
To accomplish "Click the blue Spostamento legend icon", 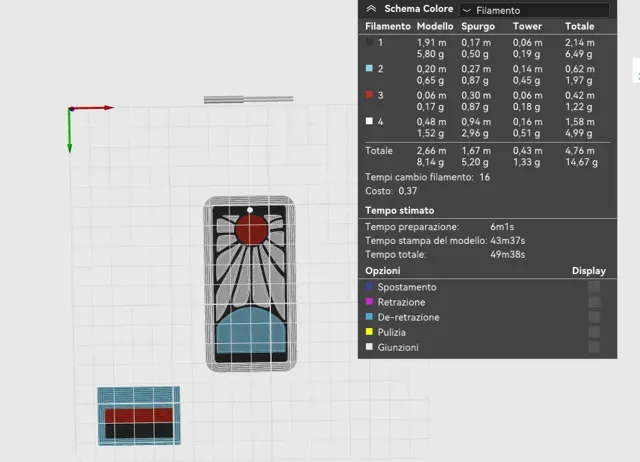I will pyautogui.click(x=369, y=287).
